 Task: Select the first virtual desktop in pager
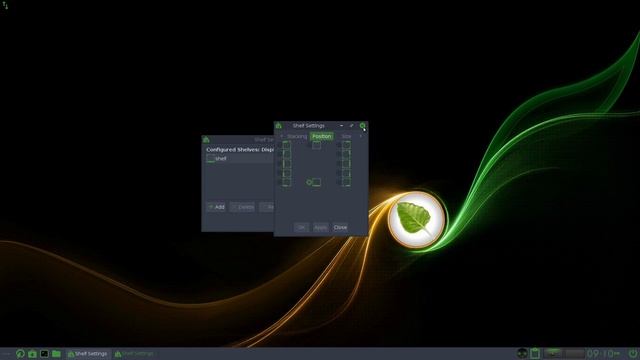553,353
